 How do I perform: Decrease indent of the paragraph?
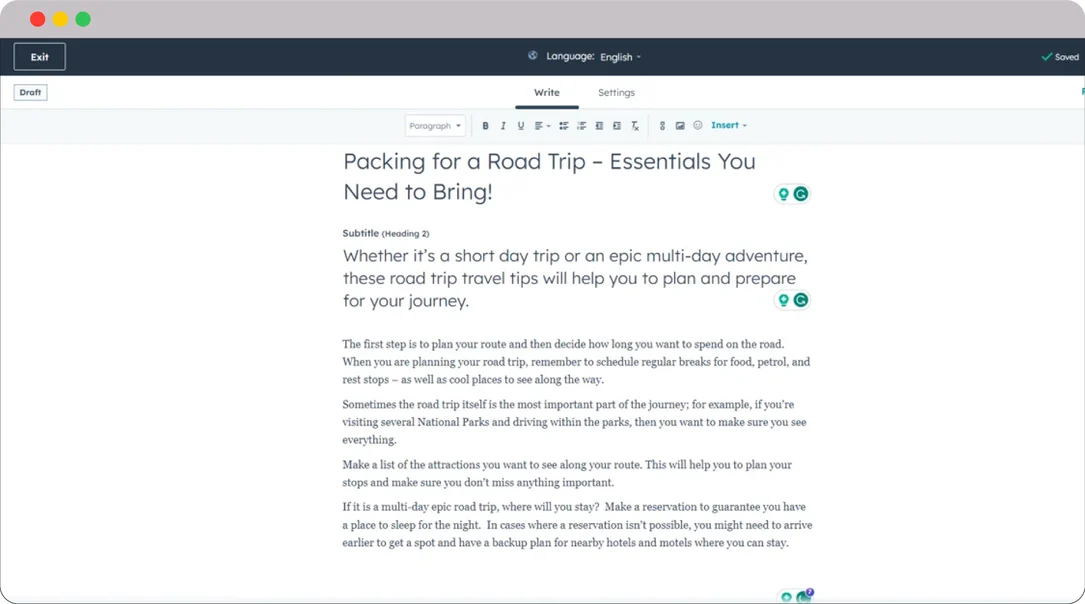(x=599, y=126)
